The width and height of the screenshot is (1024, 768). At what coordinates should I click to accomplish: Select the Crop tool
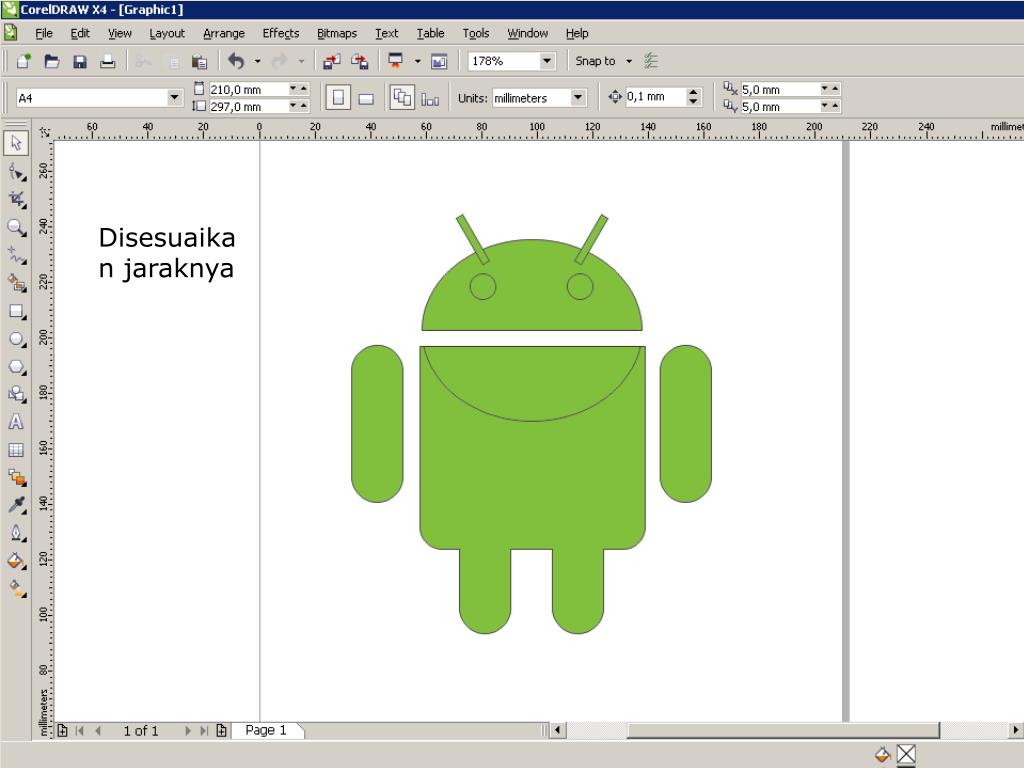(x=16, y=199)
